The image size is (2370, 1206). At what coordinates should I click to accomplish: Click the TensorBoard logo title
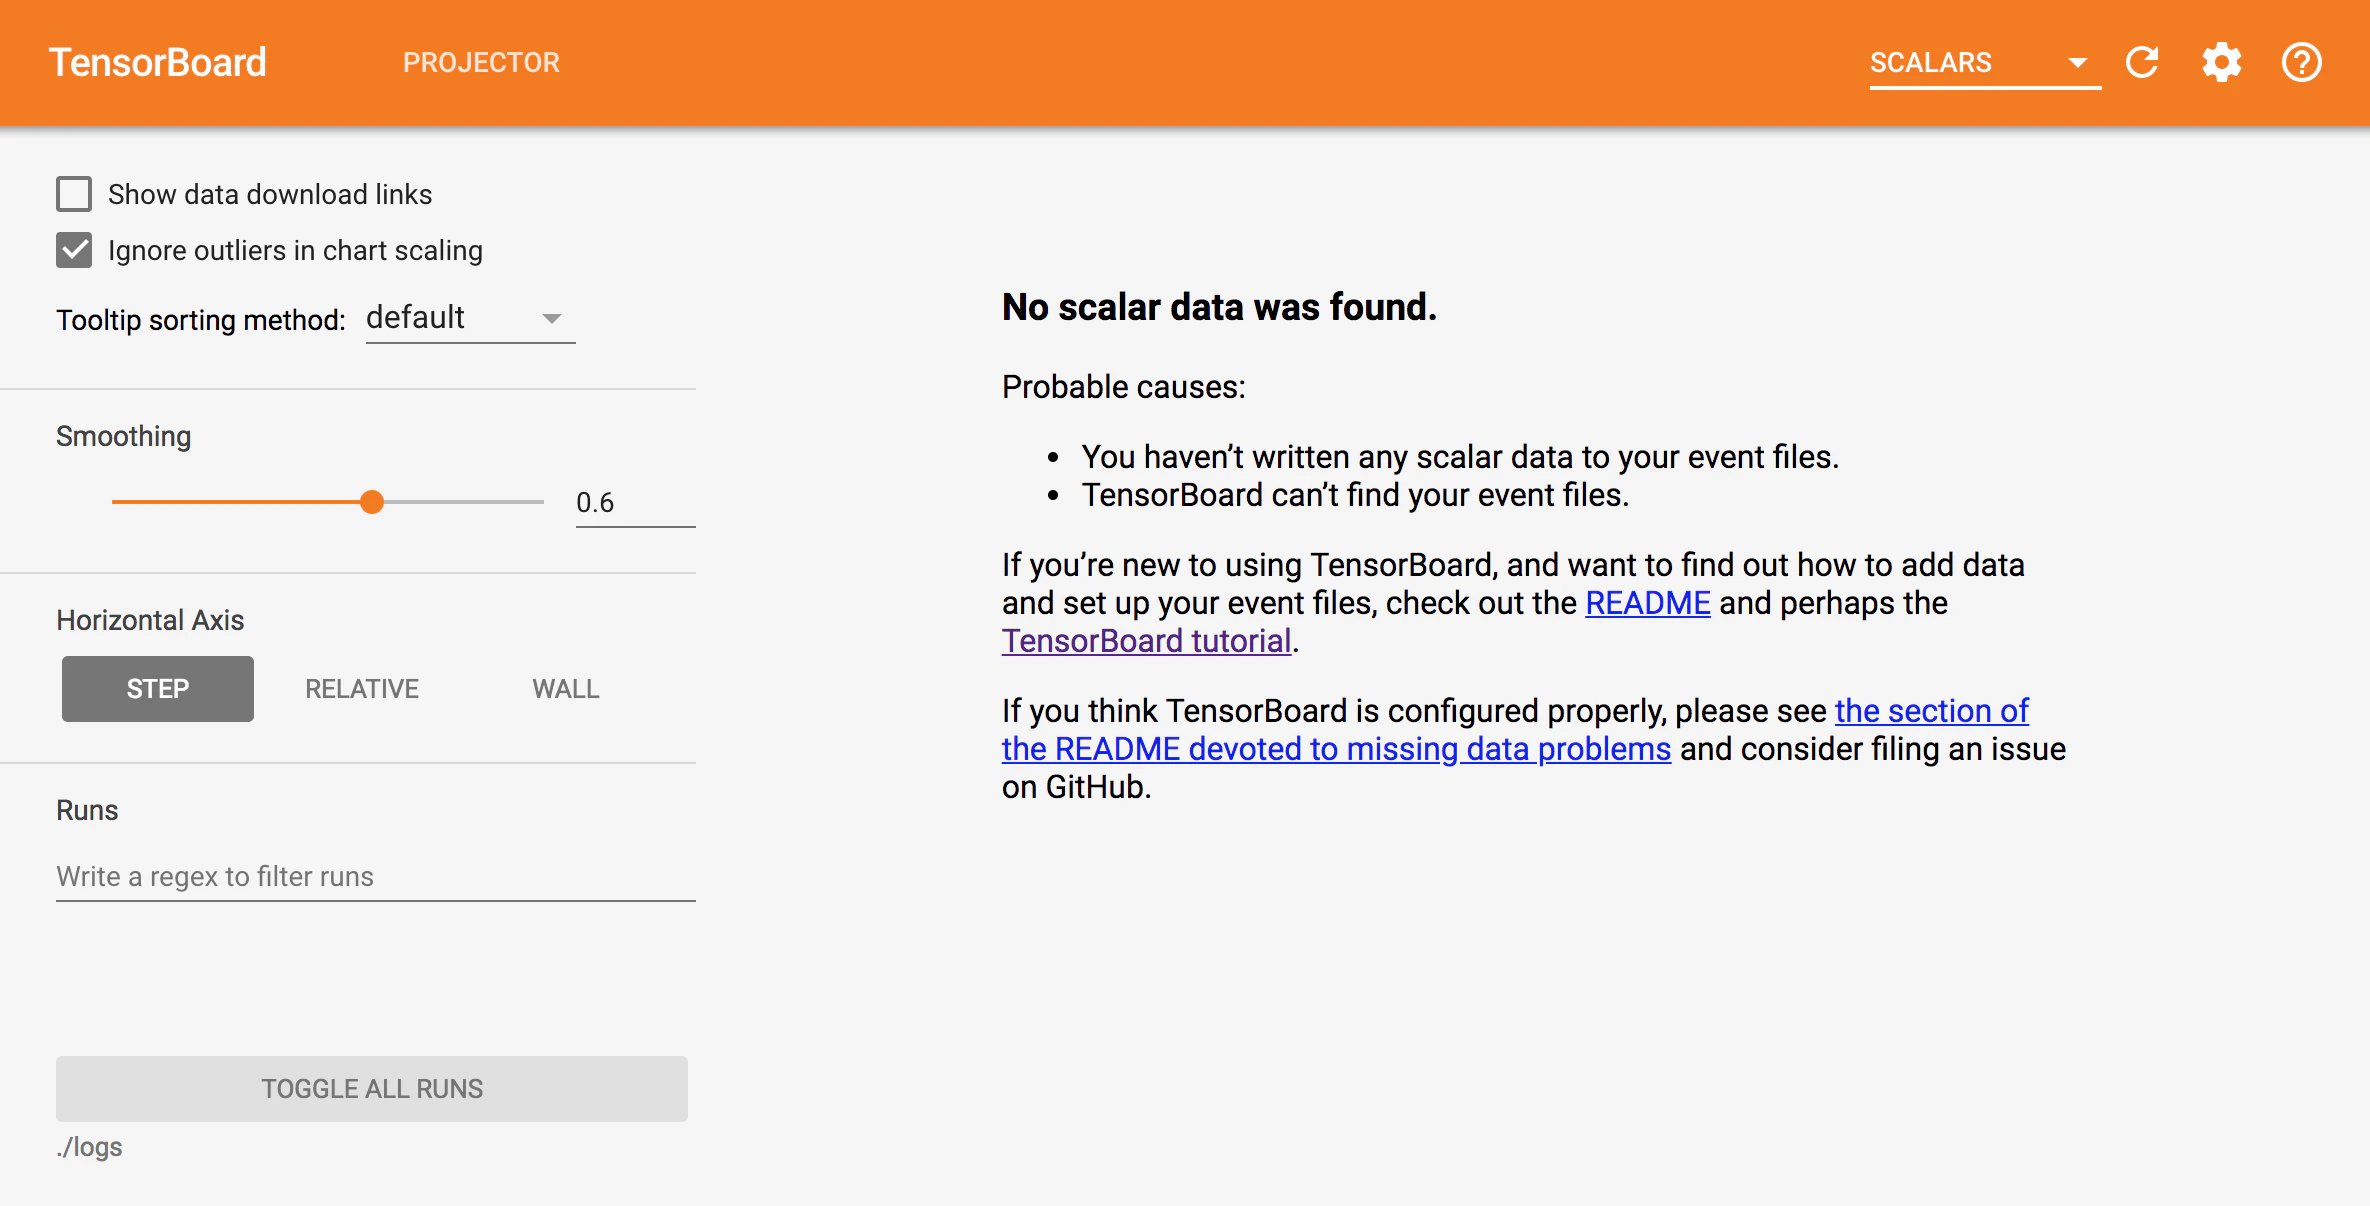pyautogui.click(x=157, y=62)
